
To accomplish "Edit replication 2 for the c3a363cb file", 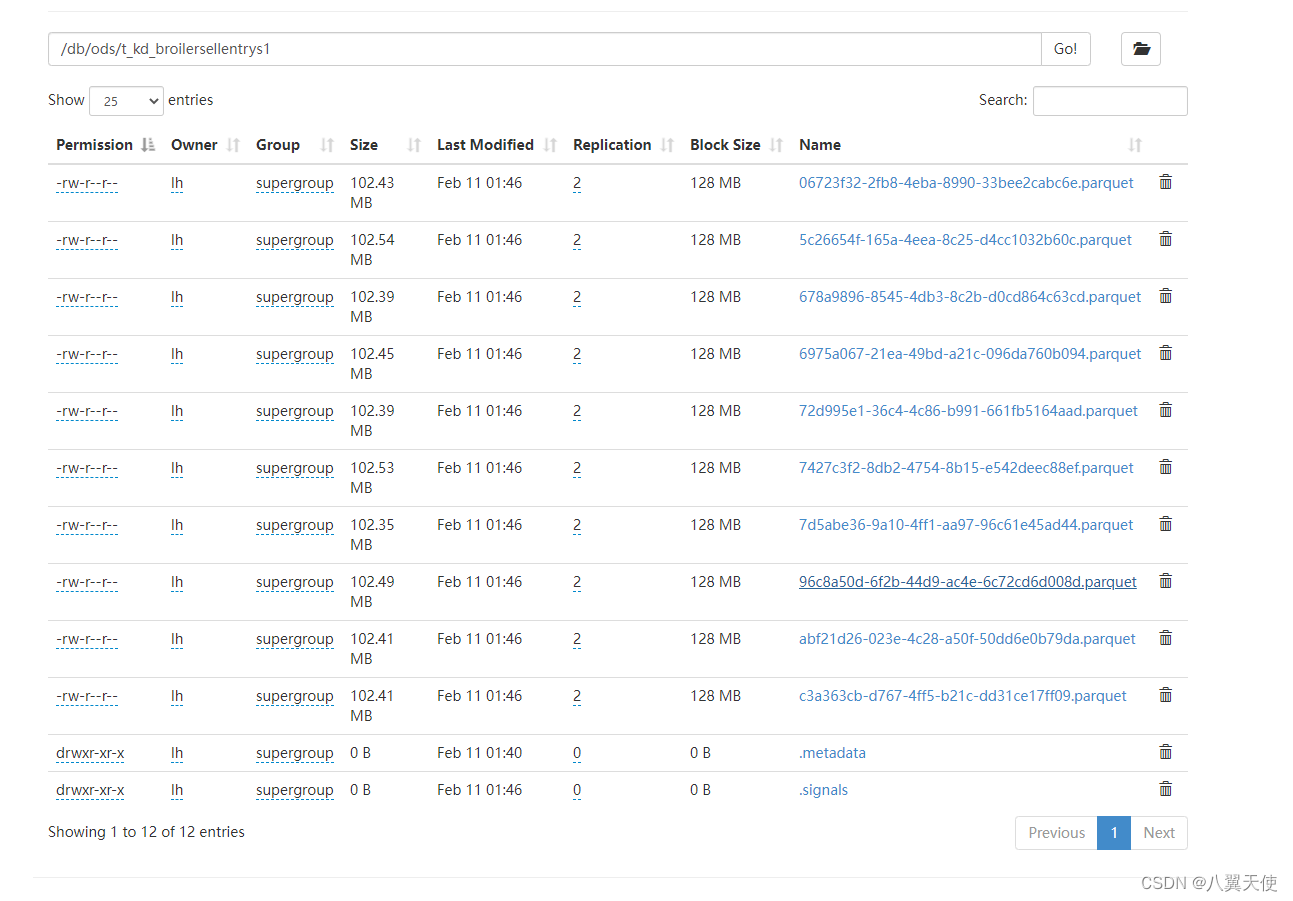I will pyautogui.click(x=577, y=696).
